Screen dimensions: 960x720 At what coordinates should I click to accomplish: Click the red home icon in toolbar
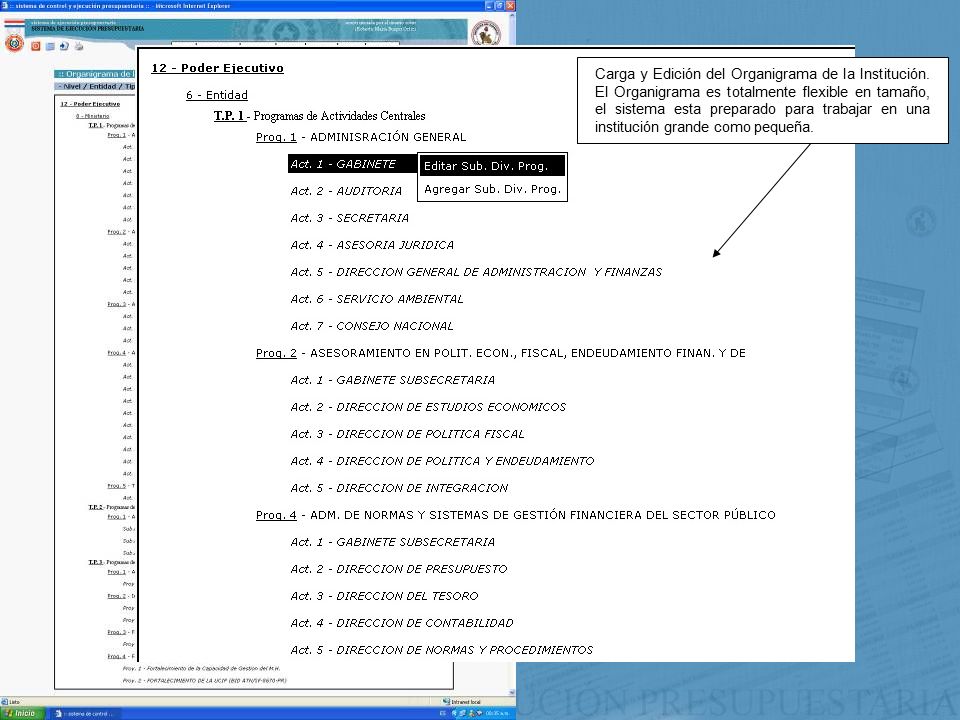(x=36, y=46)
